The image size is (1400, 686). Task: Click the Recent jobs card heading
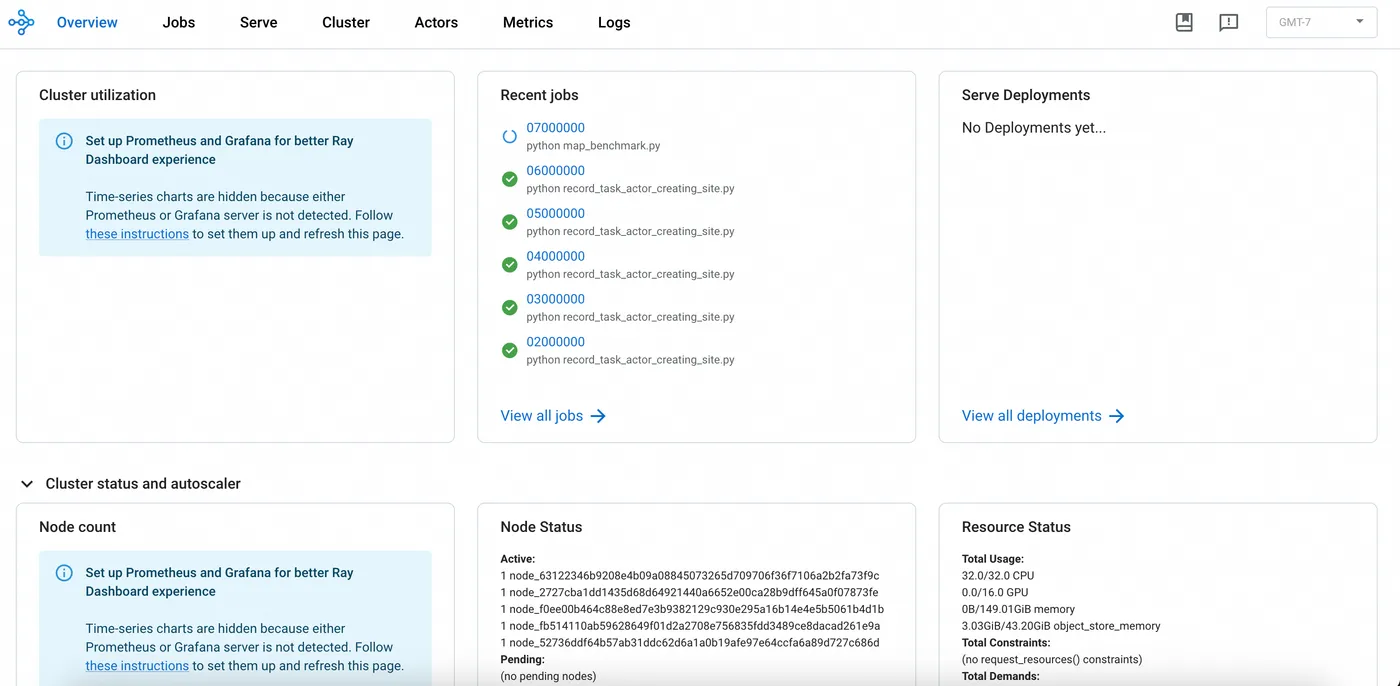pos(540,95)
